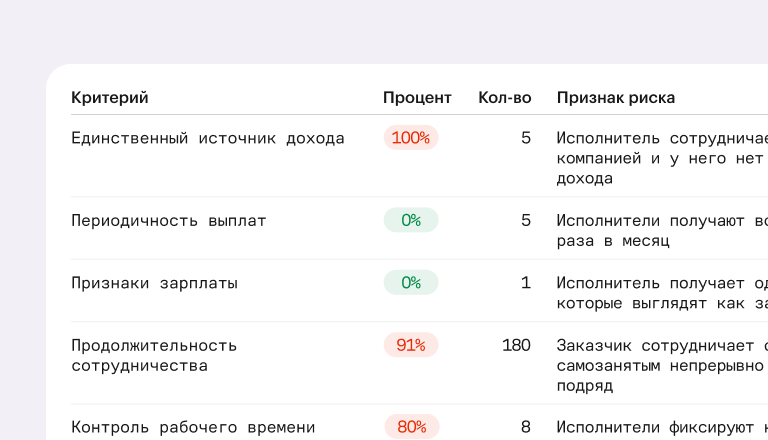768x440 pixels.
Task: Open the Контроль рабочего времени criterion
Action: pos(193,427)
